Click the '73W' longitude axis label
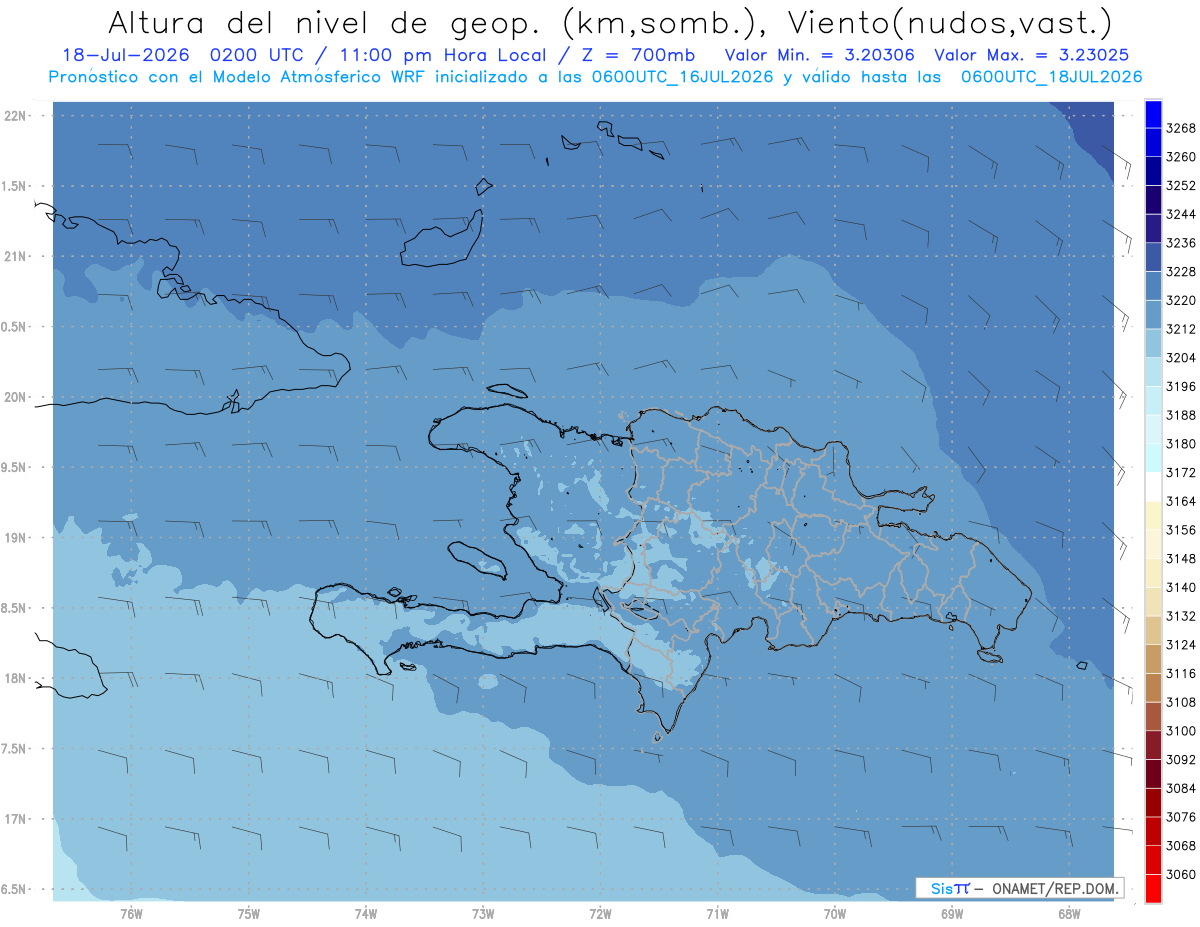The width and height of the screenshot is (1200, 927). [483, 913]
